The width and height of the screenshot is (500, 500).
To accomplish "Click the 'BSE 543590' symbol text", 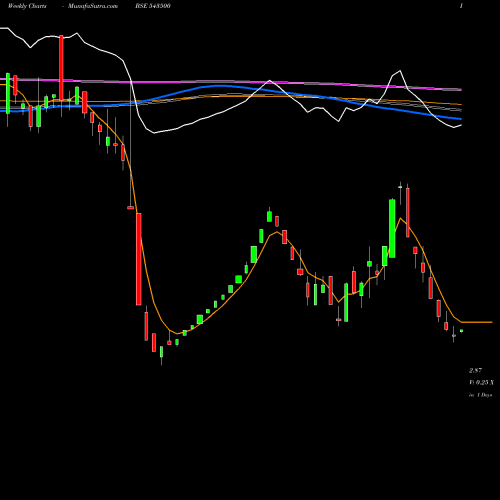I will pos(153,6).
